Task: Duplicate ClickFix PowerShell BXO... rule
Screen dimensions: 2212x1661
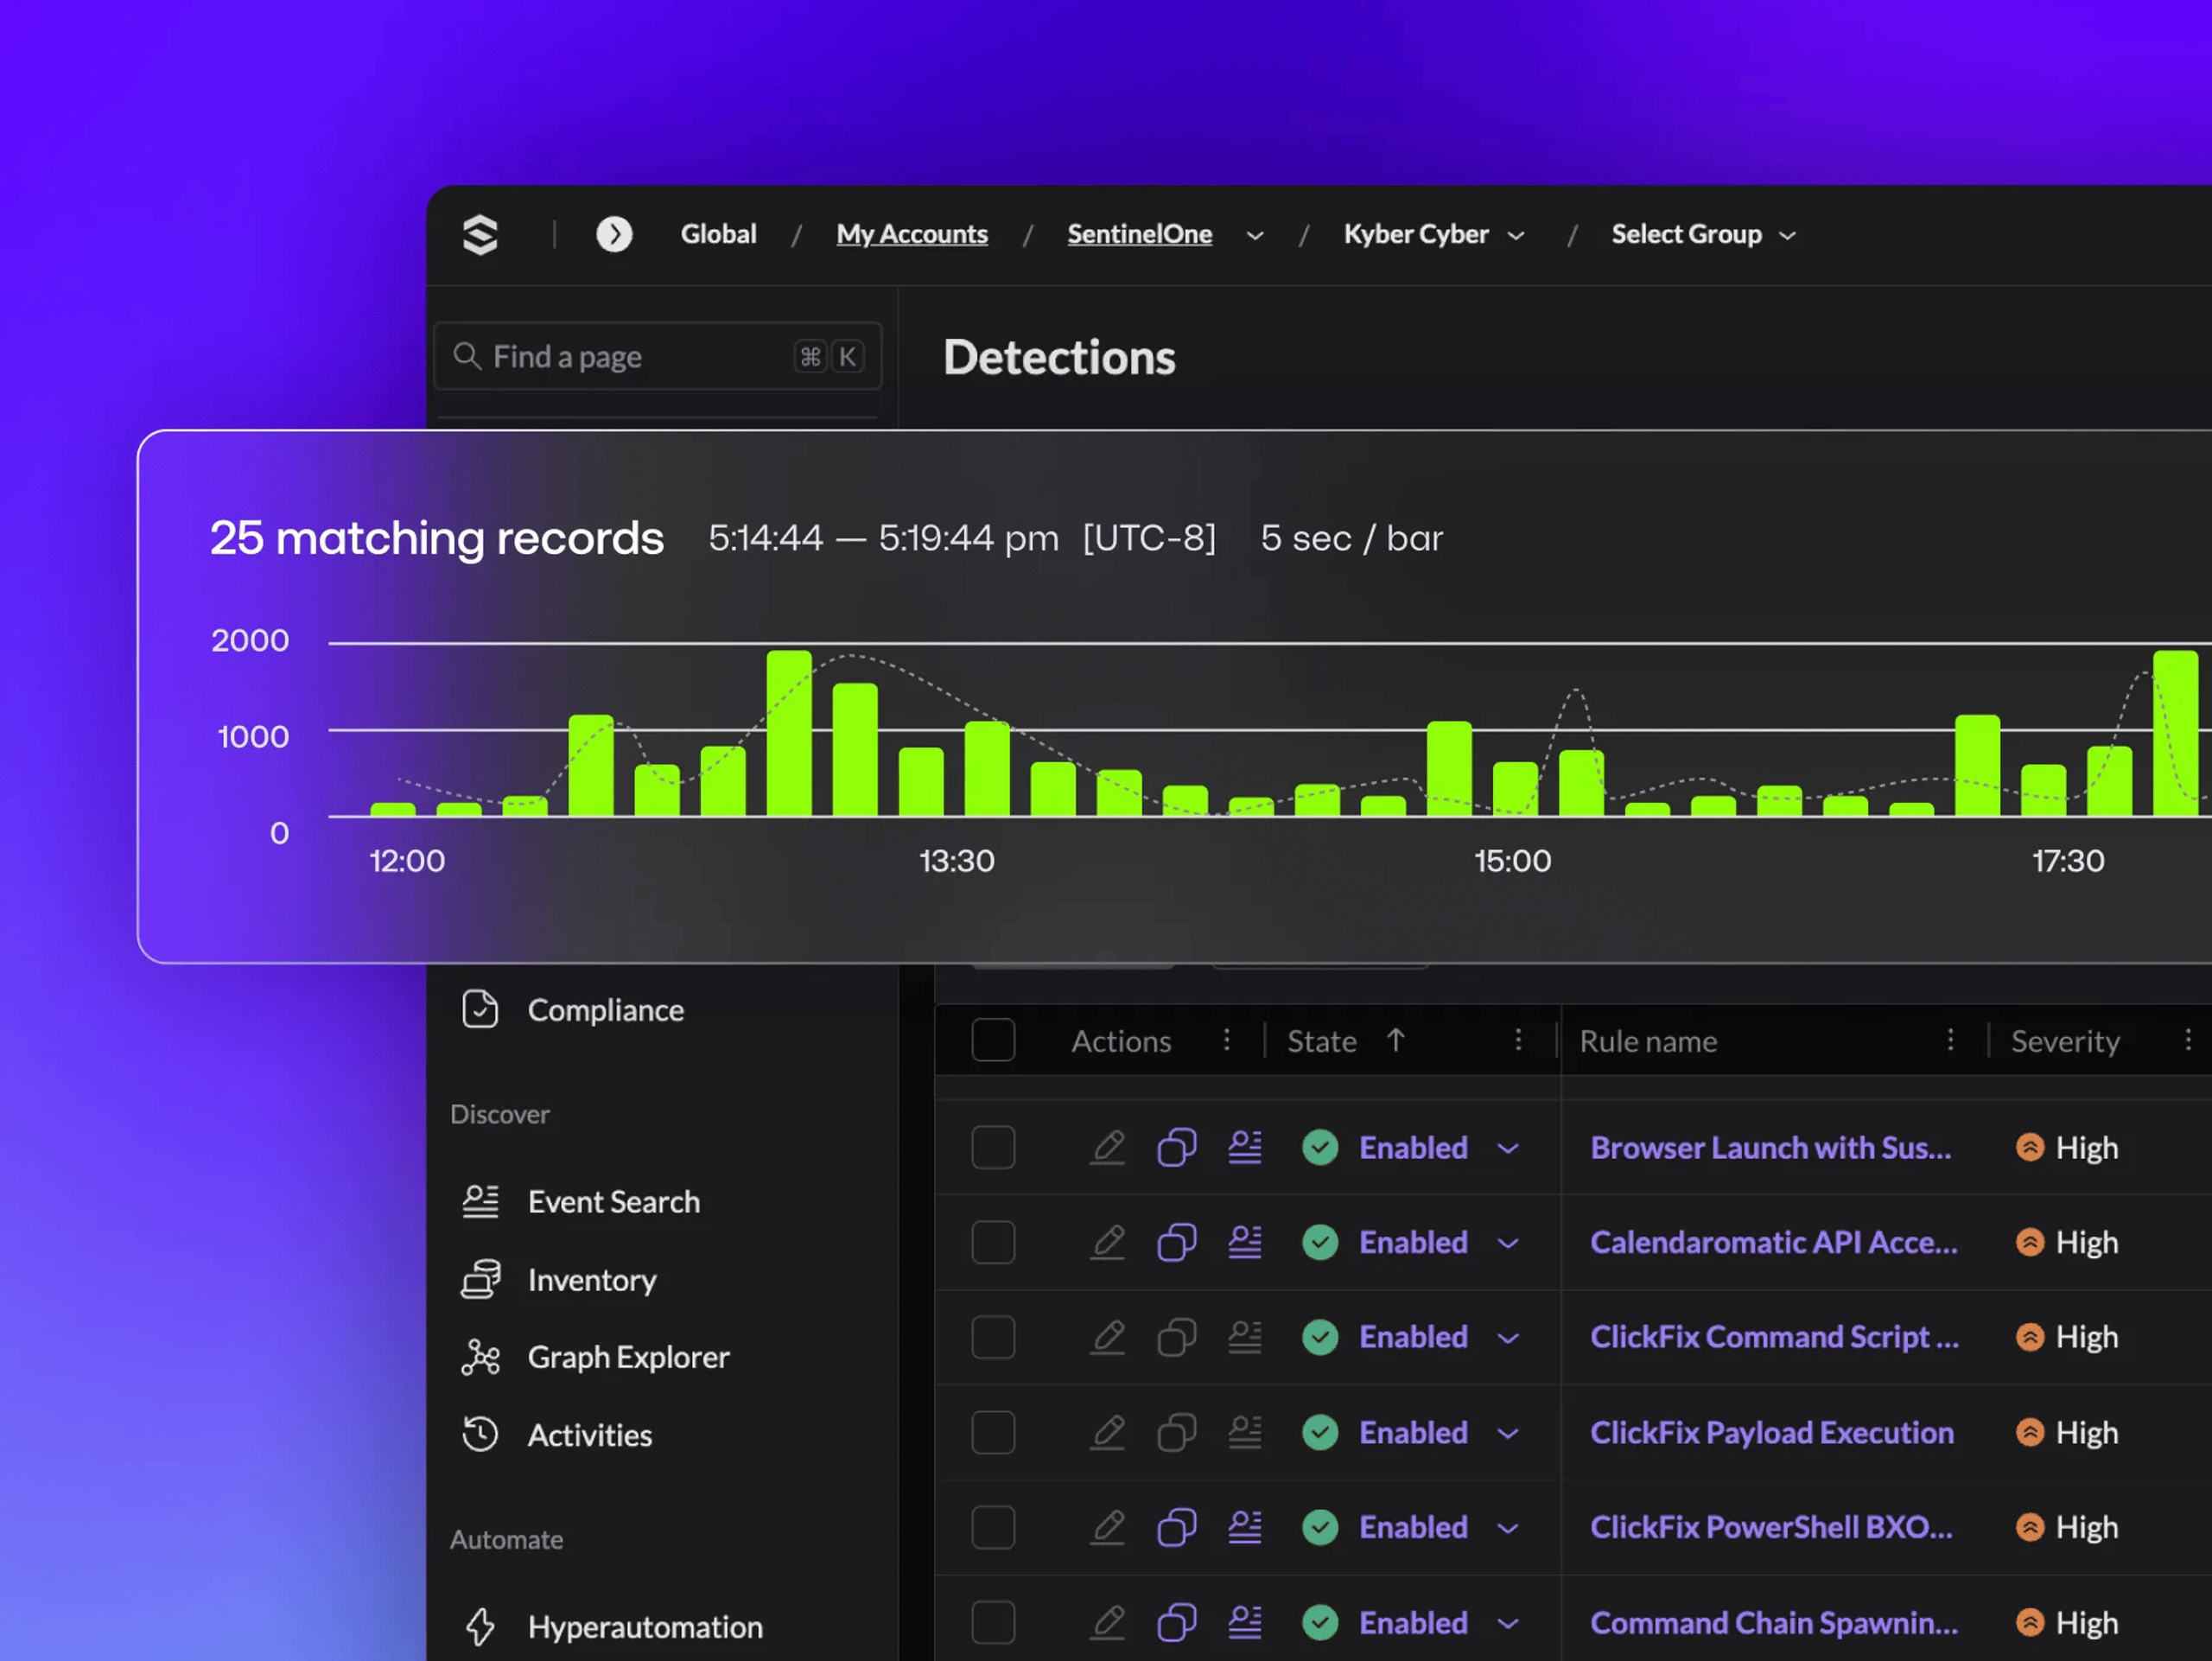Action: [1176, 1527]
